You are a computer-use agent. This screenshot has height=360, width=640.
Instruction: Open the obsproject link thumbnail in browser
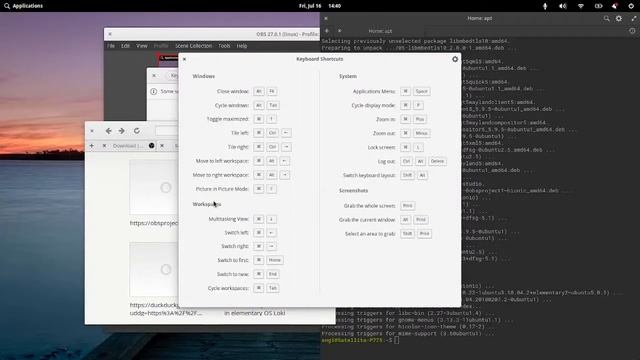pyautogui.click(x=154, y=187)
